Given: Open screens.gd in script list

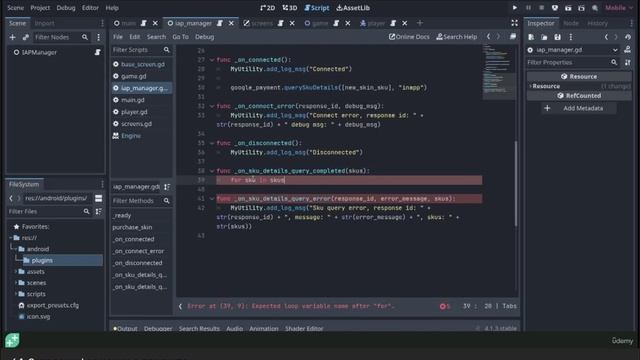Looking at the screenshot, I should coord(136,124).
